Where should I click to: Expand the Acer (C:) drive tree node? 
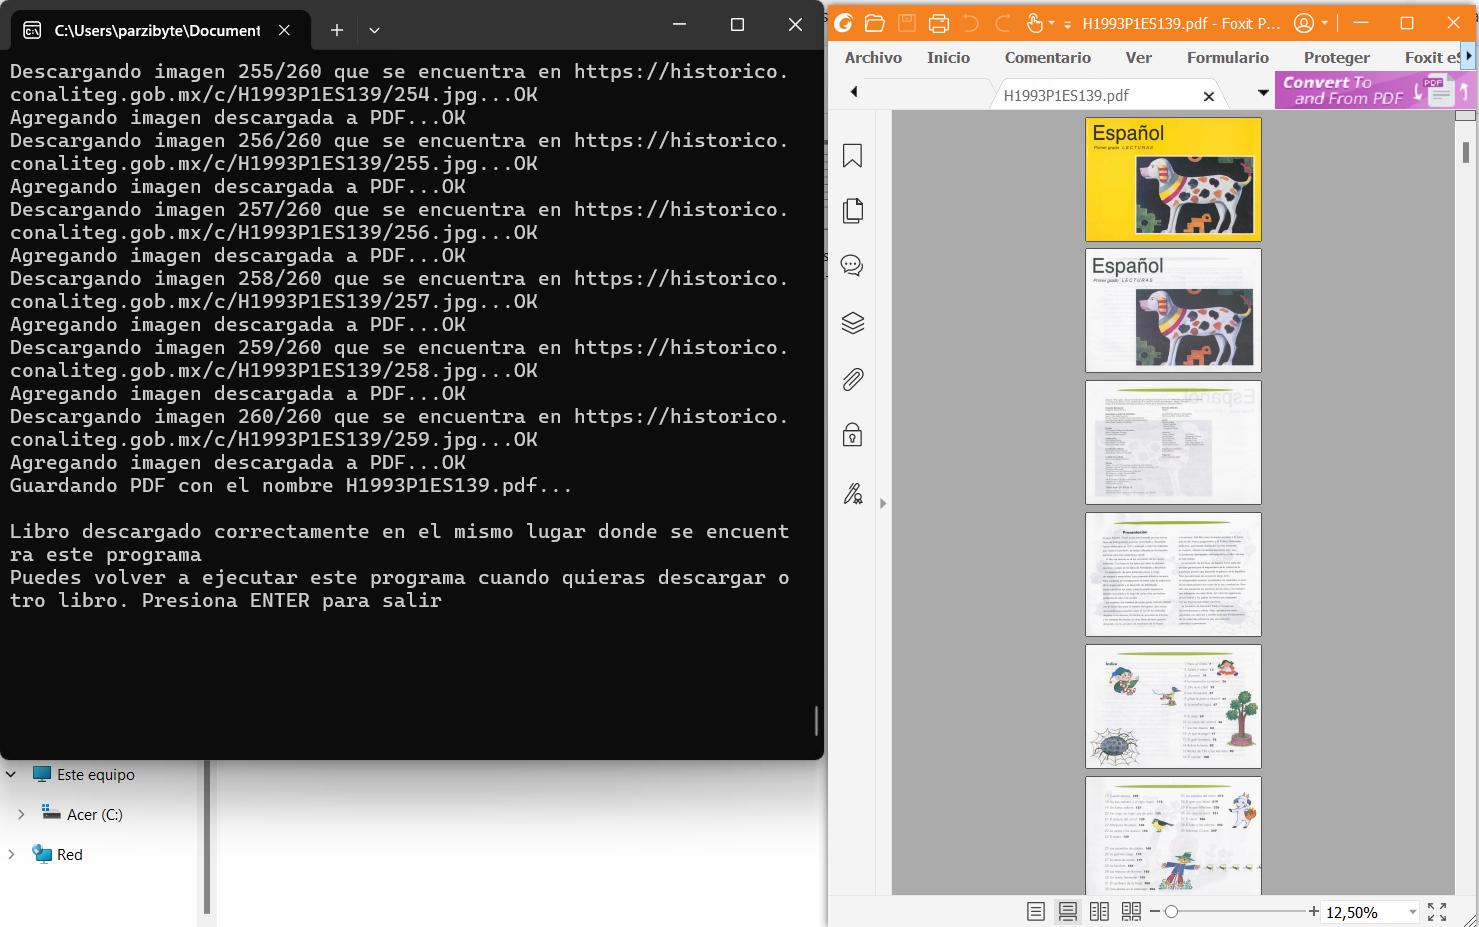[21, 814]
